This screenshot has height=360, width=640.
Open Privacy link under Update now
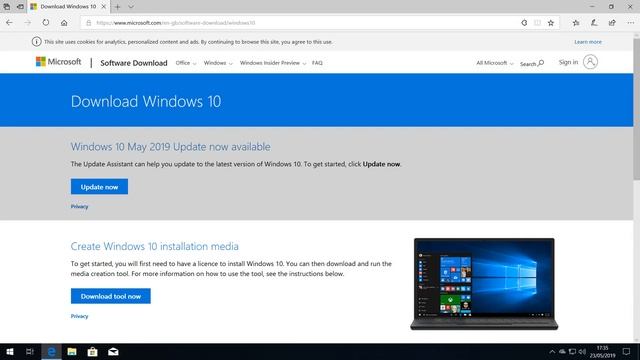pos(79,207)
